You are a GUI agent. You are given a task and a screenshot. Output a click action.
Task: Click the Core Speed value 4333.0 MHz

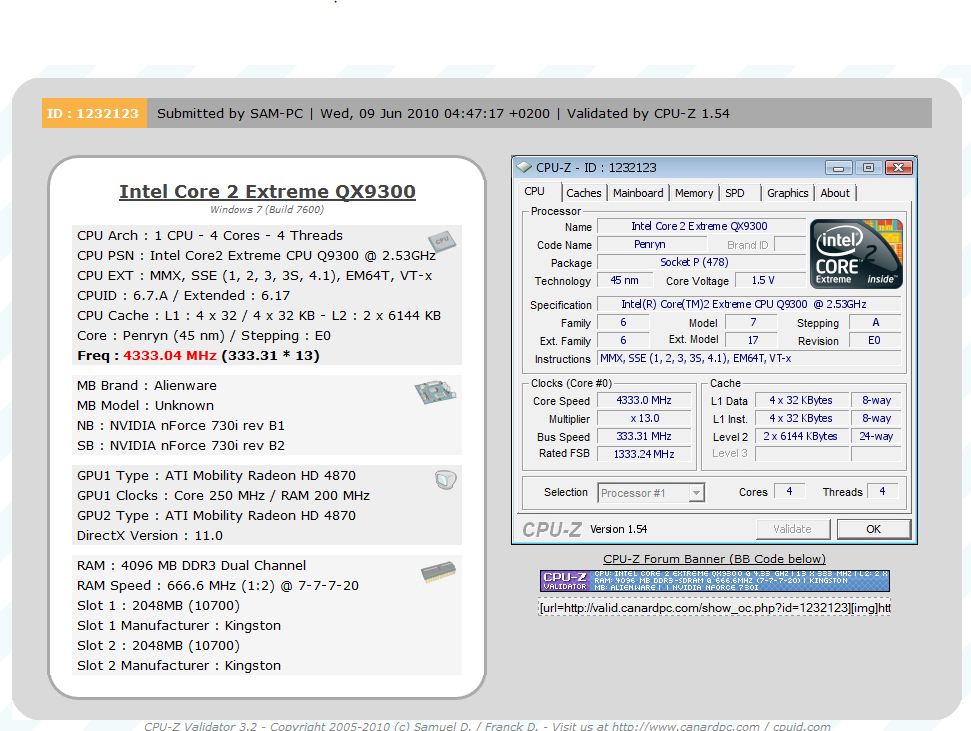pyautogui.click(x=644, y=401)
